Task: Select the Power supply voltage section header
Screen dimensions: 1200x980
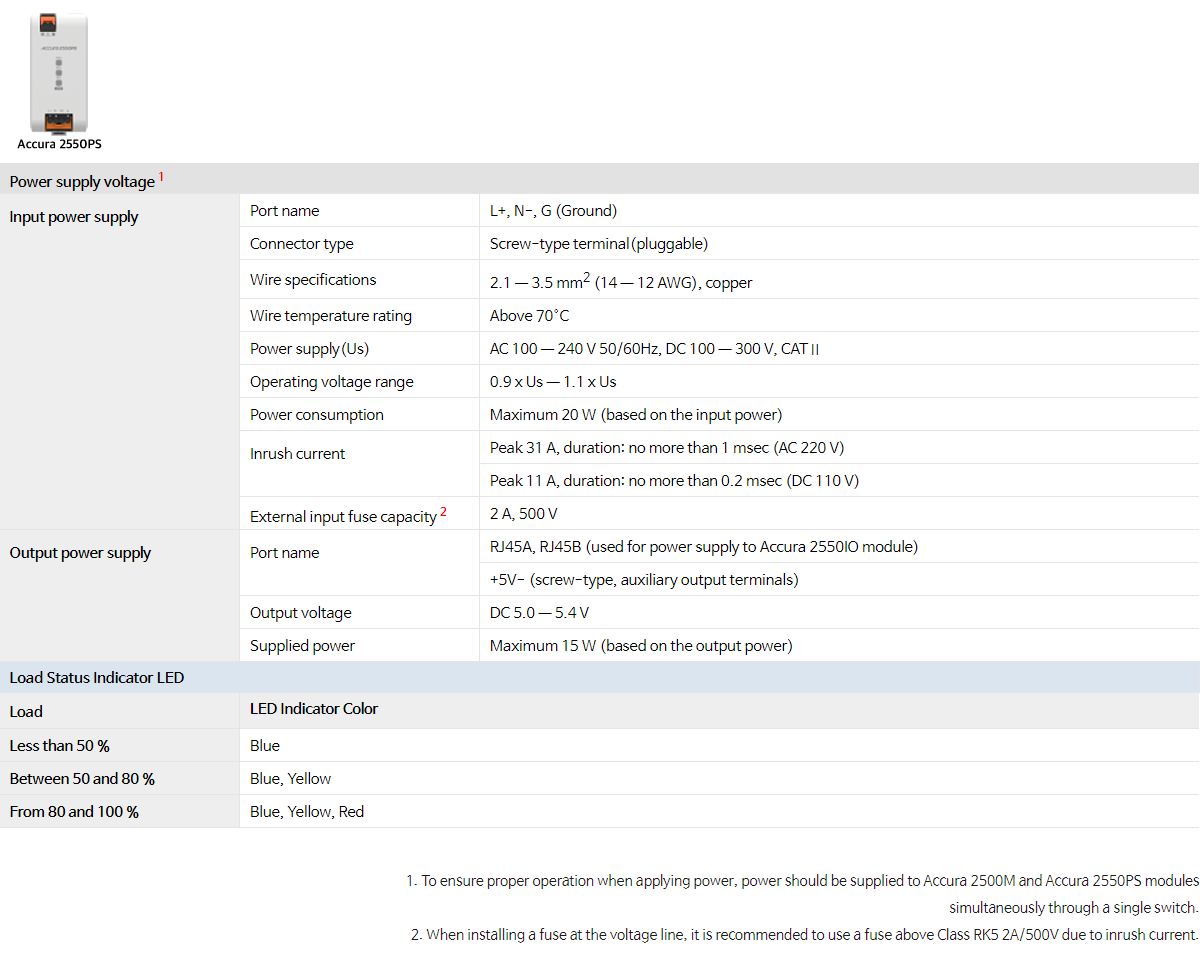Action: [x=82, y=182]
